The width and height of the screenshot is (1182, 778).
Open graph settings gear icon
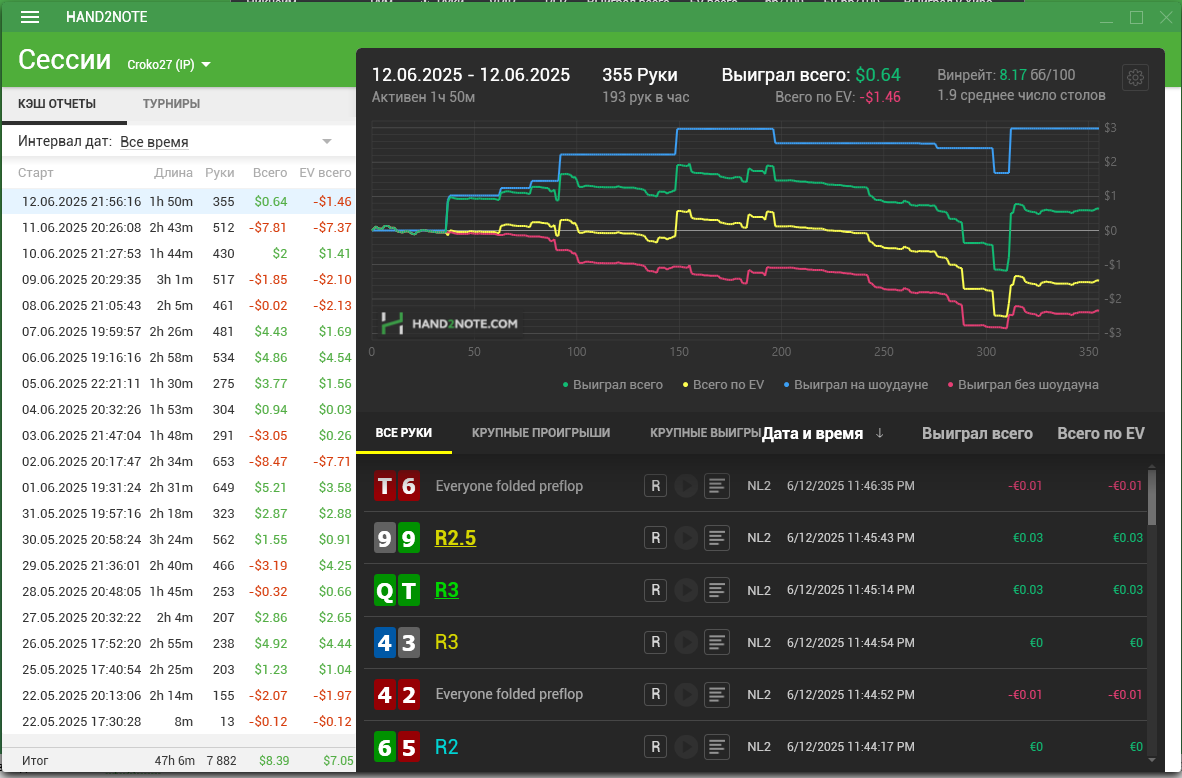(1135, 77)
